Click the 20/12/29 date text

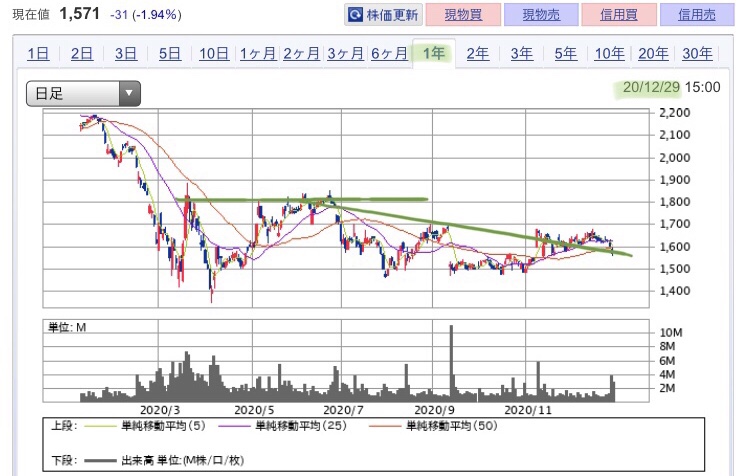(x=651, y=87)
